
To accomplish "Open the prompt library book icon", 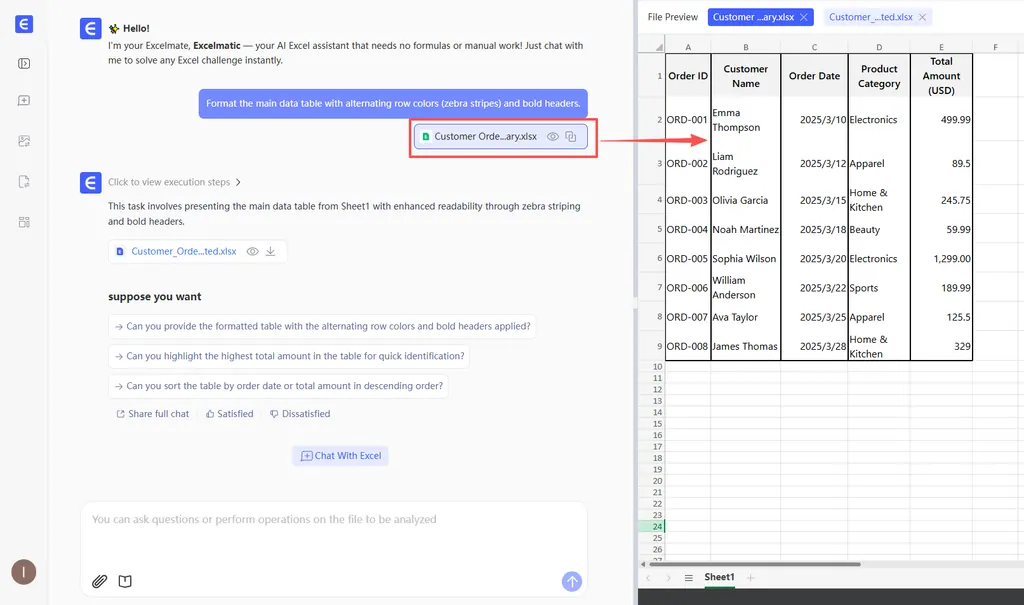I will (125, 581).
